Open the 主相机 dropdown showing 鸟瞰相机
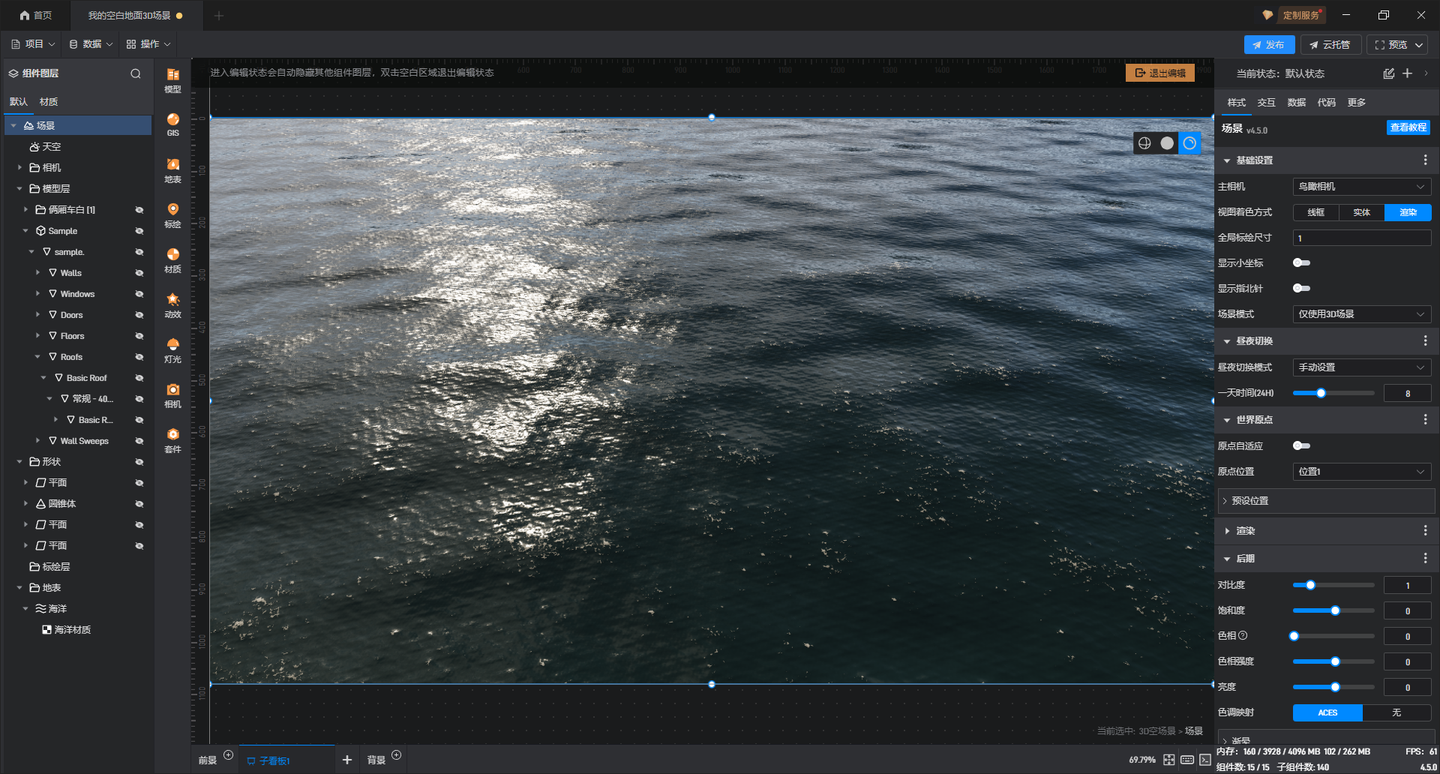This screenshot has height=774, width=1440. tap(1362, 187)
